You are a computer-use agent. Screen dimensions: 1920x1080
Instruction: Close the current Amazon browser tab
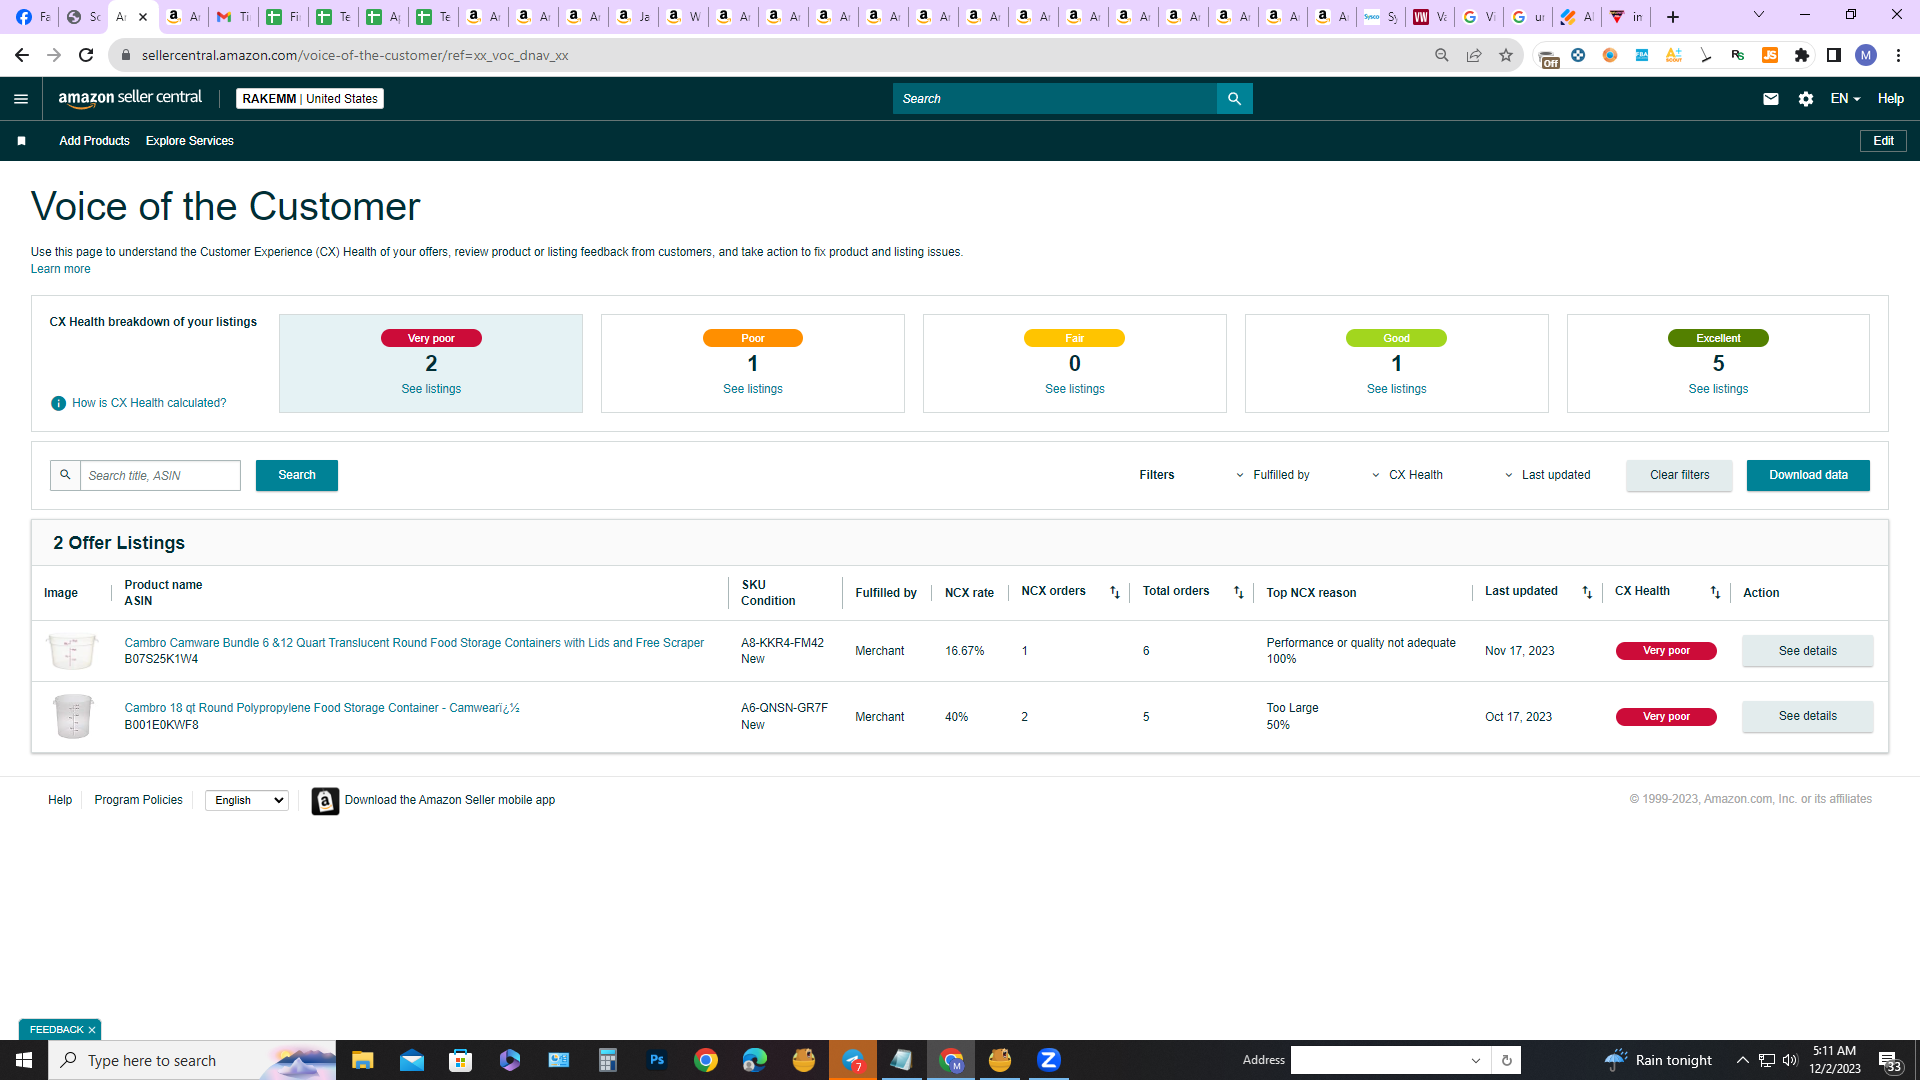pyautogui.click(x=143, y=17)
